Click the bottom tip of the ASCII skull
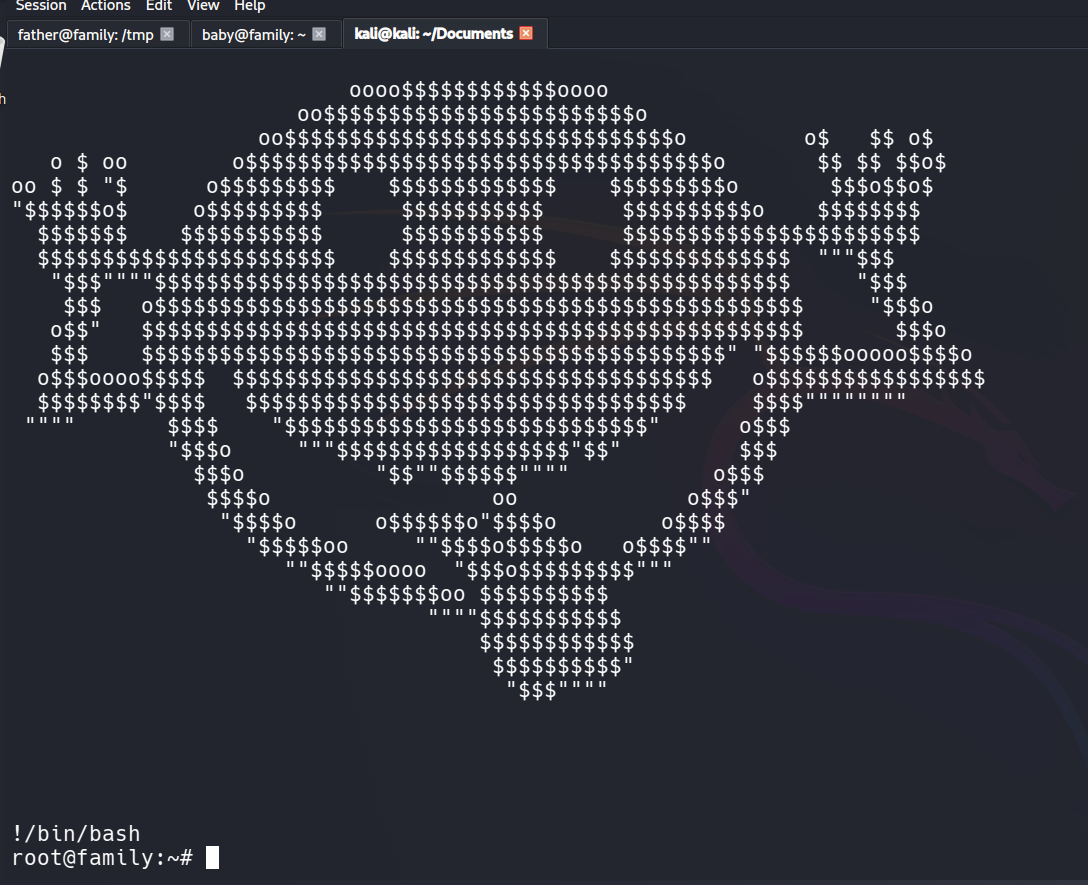Image resolution: width=1088 pixels, height=885 pixels. click(x=556, y=690)
